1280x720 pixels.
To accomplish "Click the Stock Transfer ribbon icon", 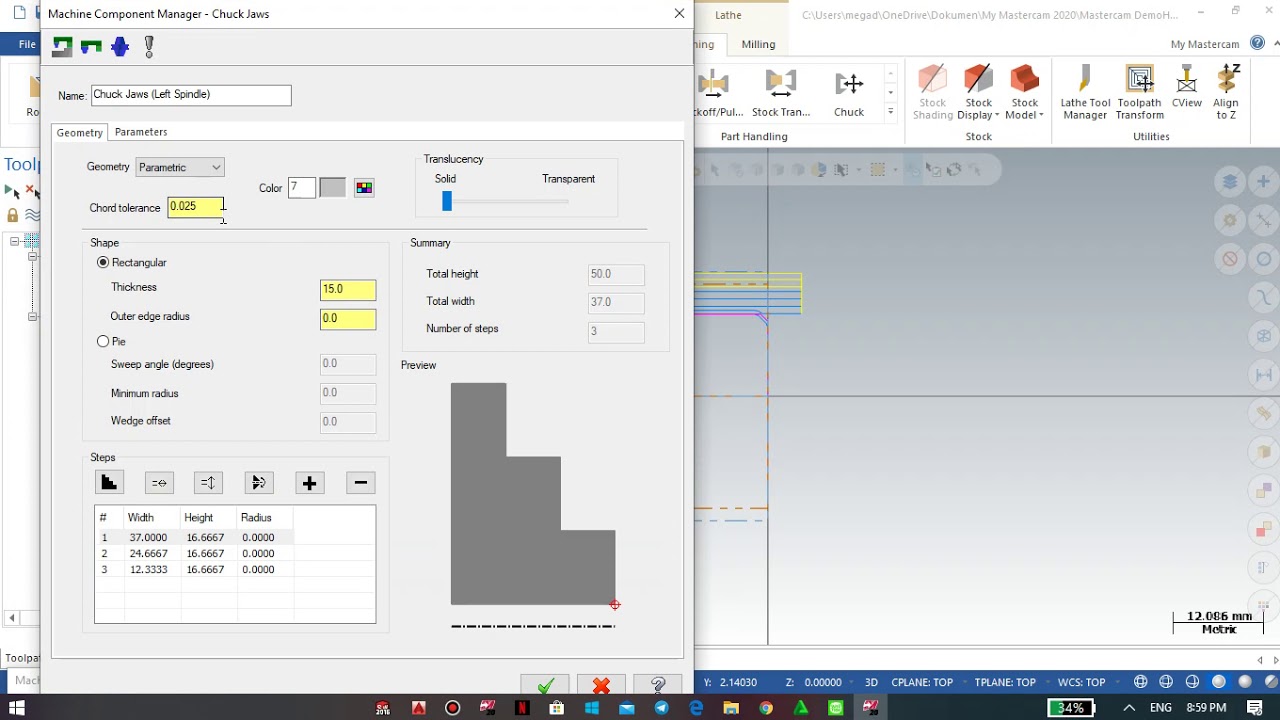I will 781,93.
